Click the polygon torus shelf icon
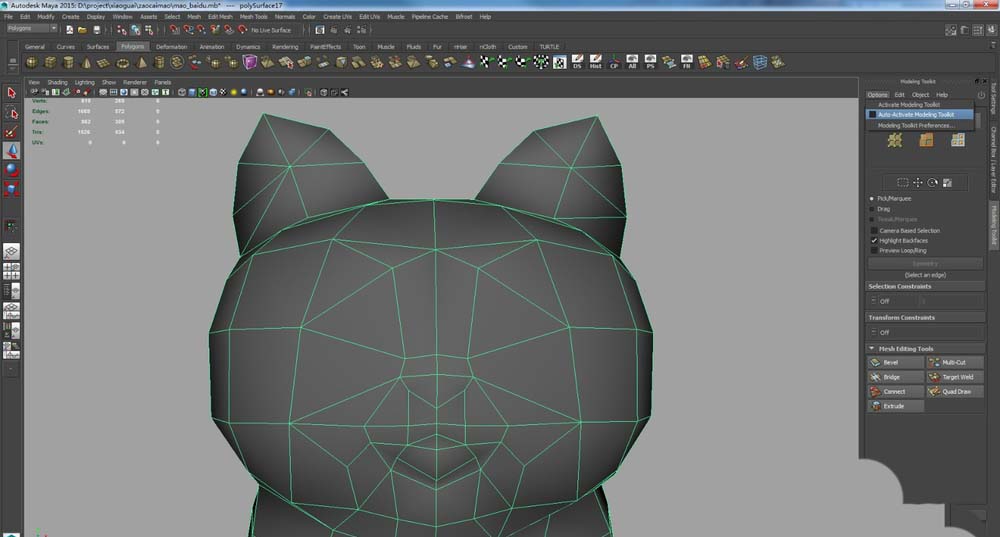 tap(121, 63)
